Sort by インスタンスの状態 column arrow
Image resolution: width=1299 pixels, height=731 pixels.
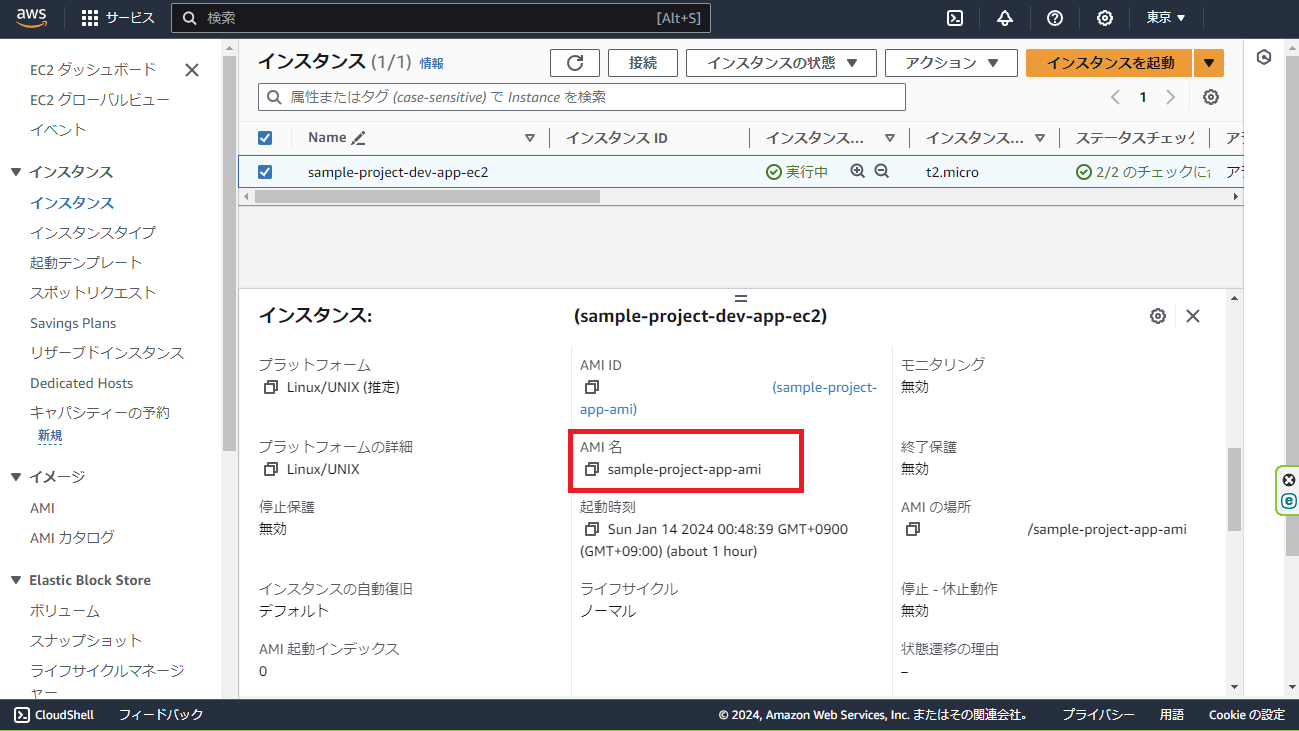pos(890,138)
